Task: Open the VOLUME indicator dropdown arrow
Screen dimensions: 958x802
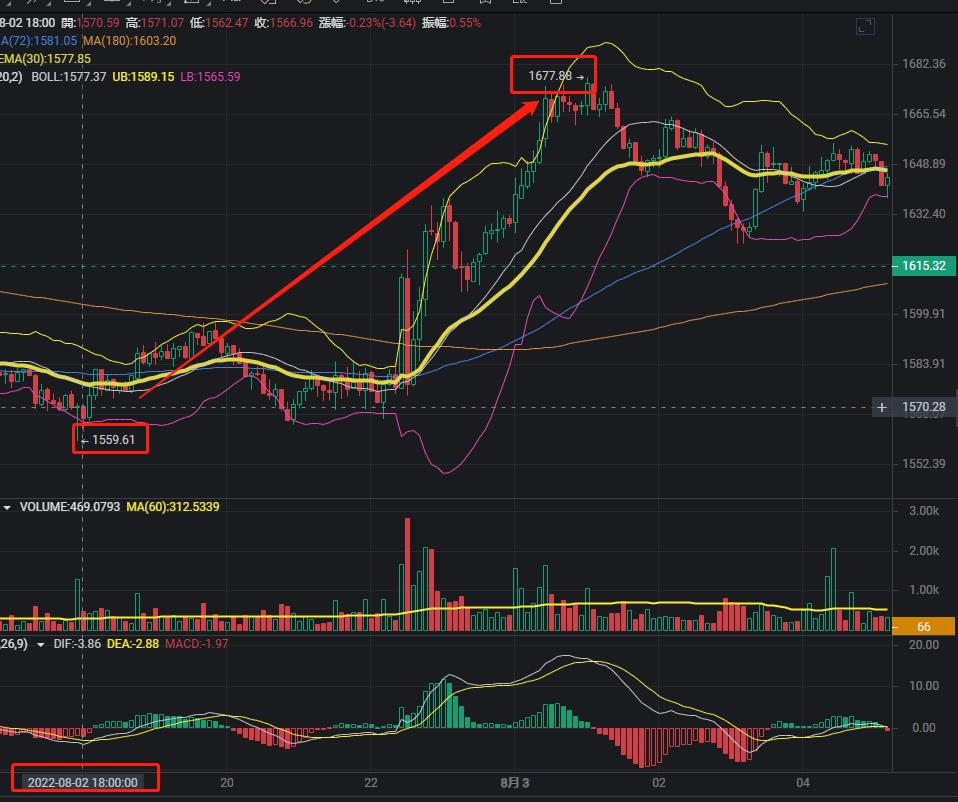Action: point(7,507)
